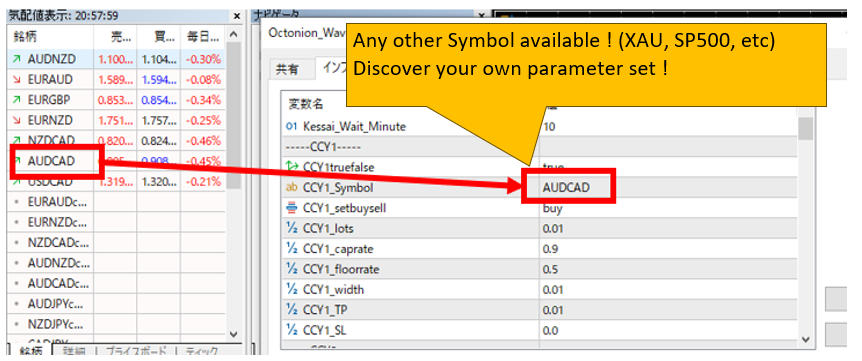
Task: Click Kessai_Wait_Minute value 10
Action: [549, 126]
